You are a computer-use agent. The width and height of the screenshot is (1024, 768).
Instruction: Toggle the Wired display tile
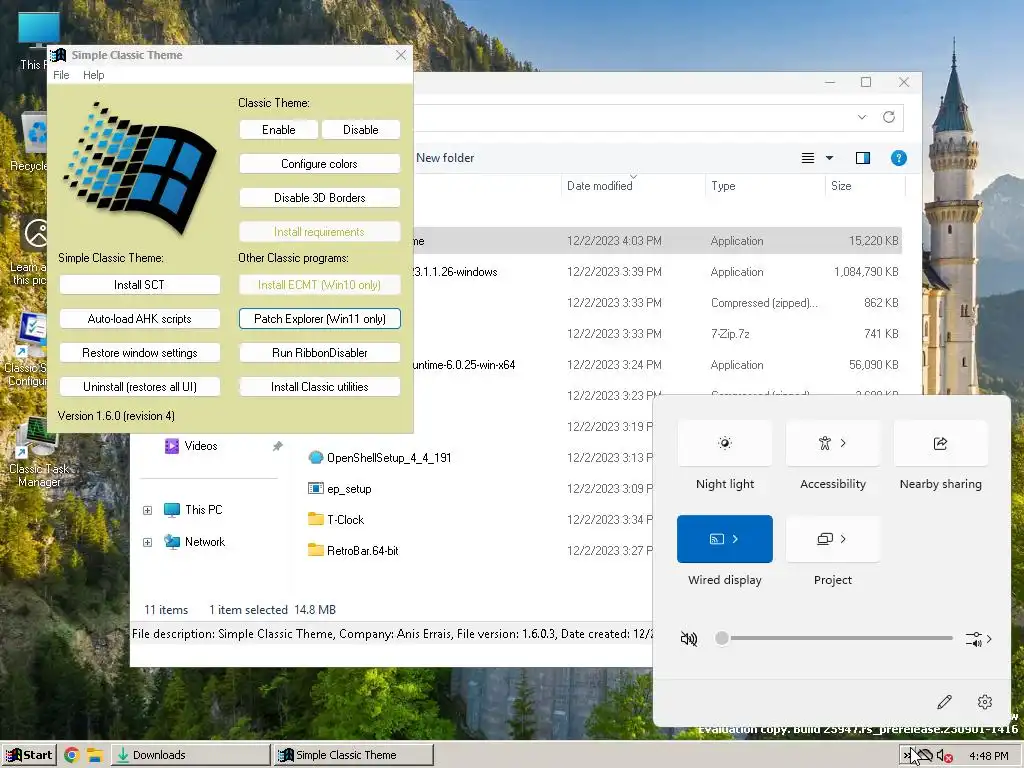(x=724, y=539)
